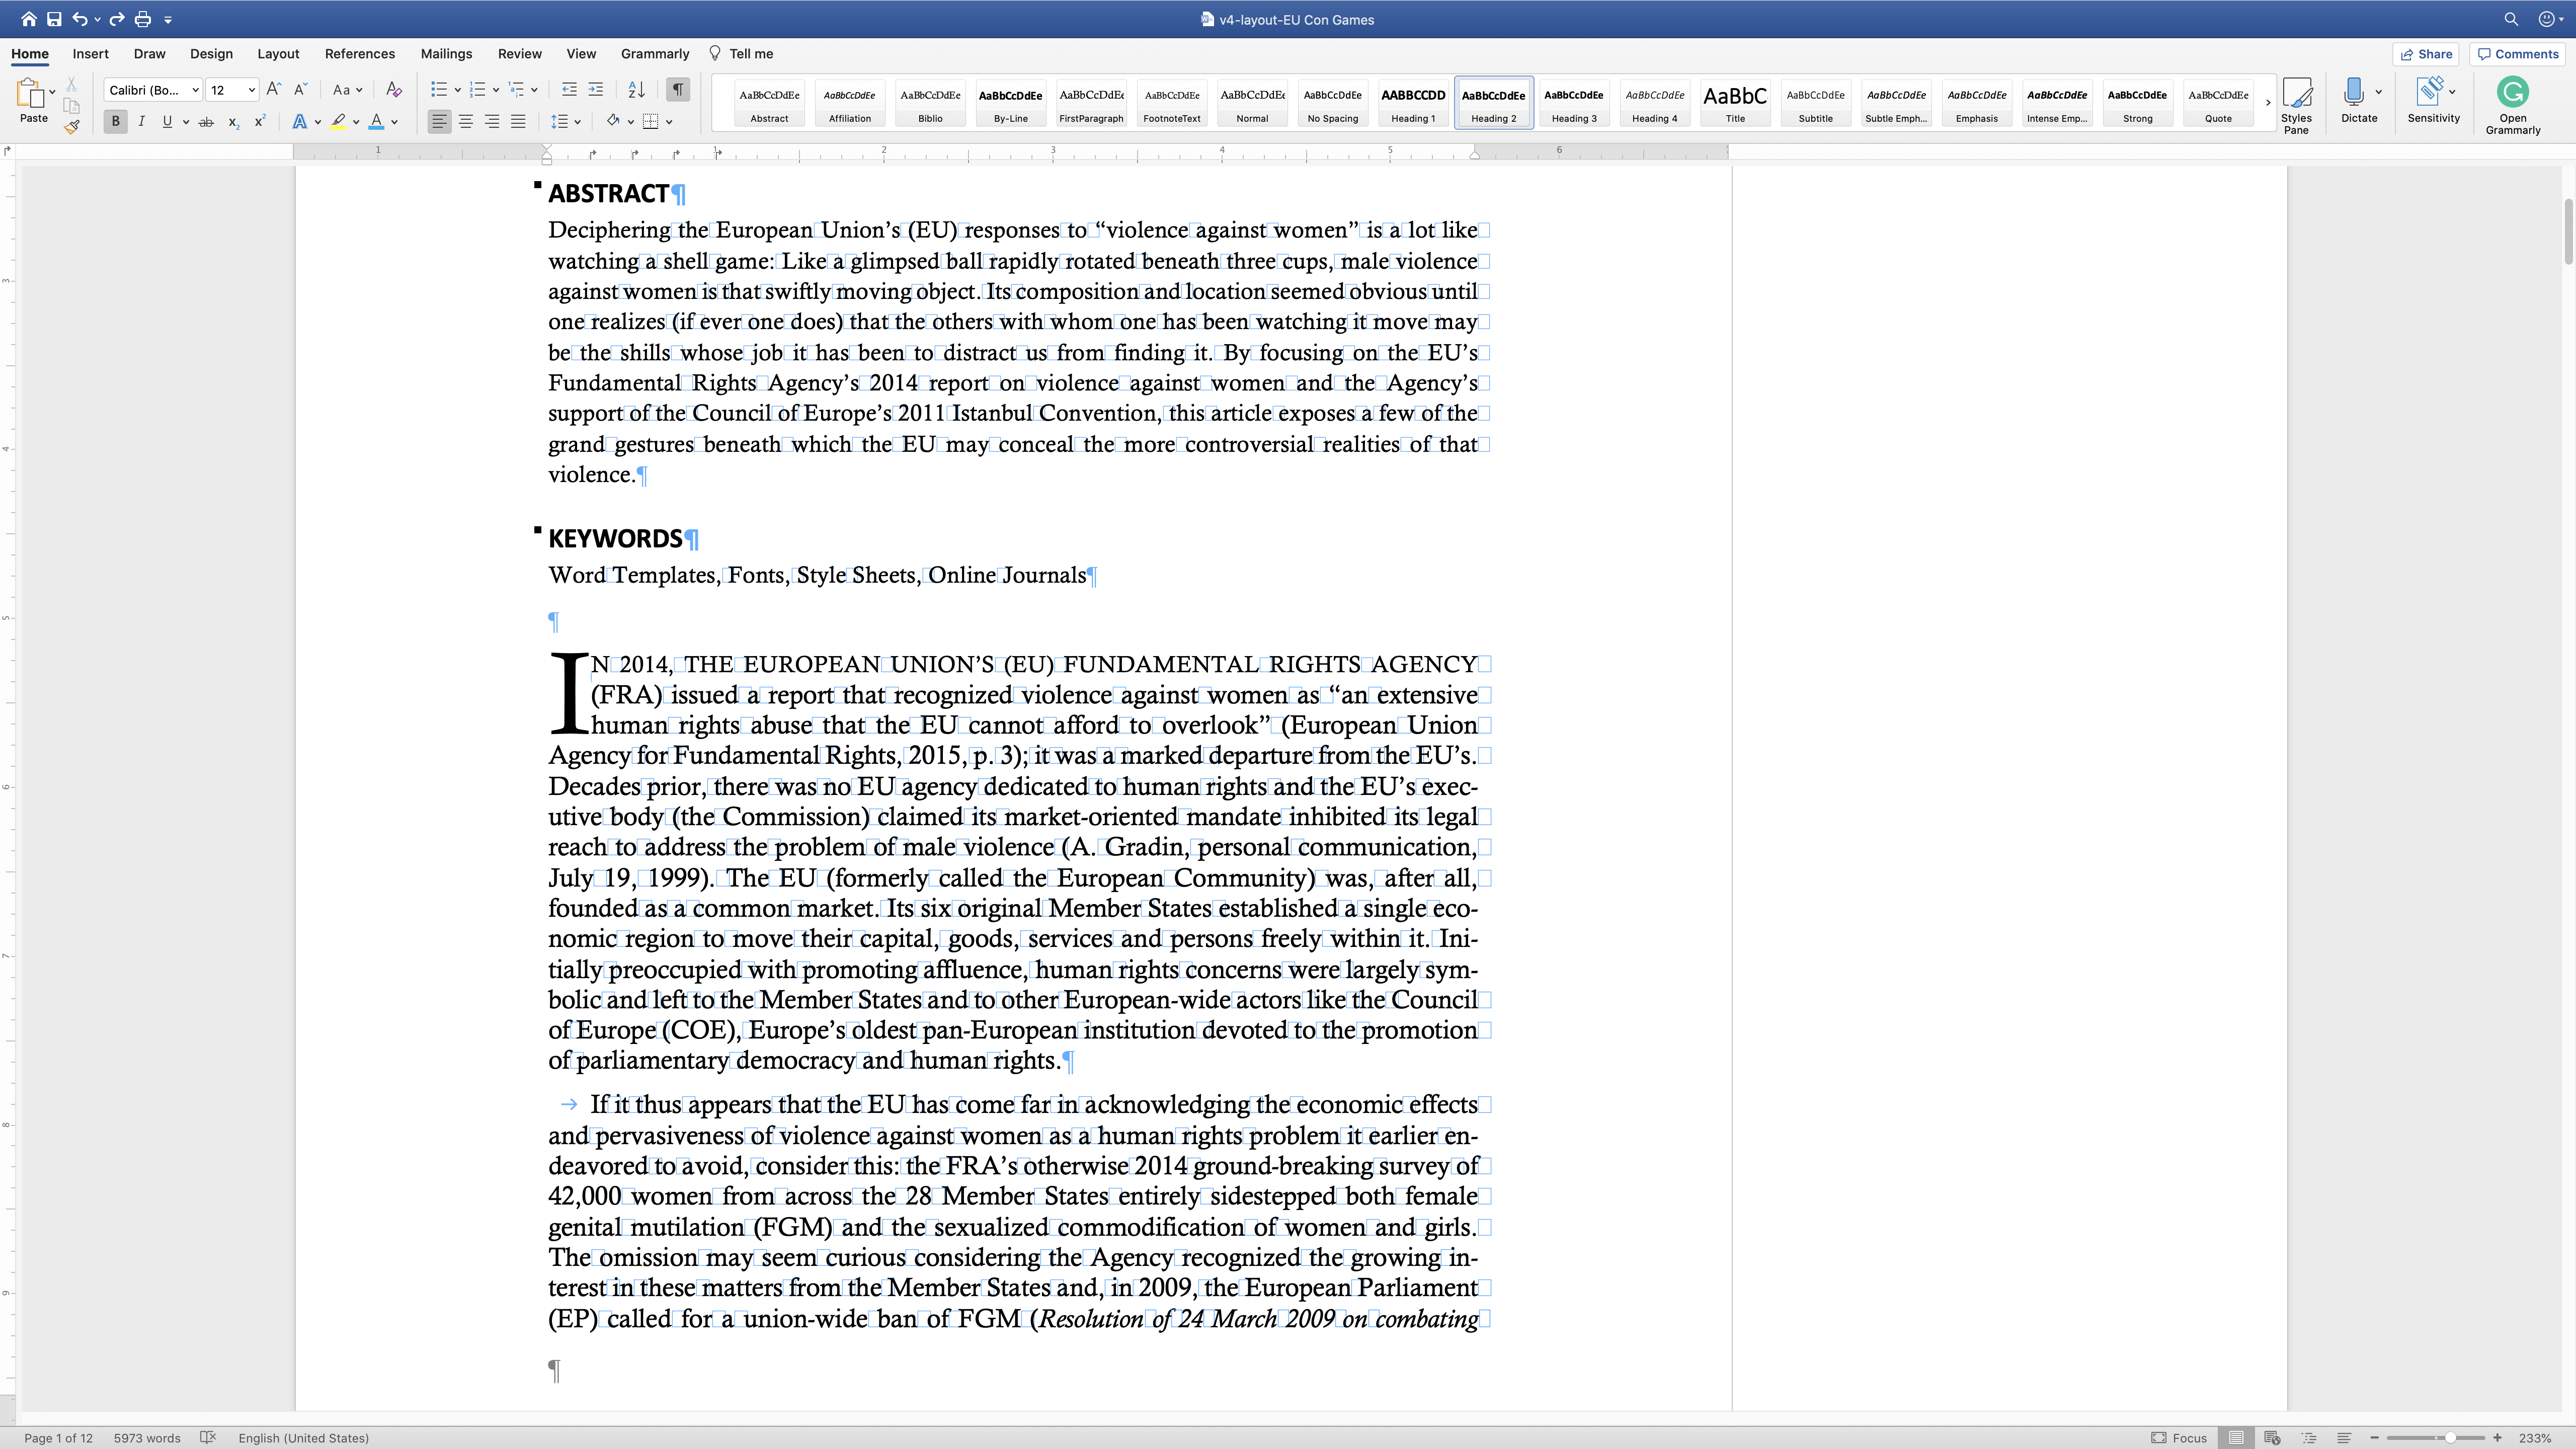Image resolution: width=2576 pixels, height=1449 pixels.
Task: Switch to the References tab
Action: point(359,54)
